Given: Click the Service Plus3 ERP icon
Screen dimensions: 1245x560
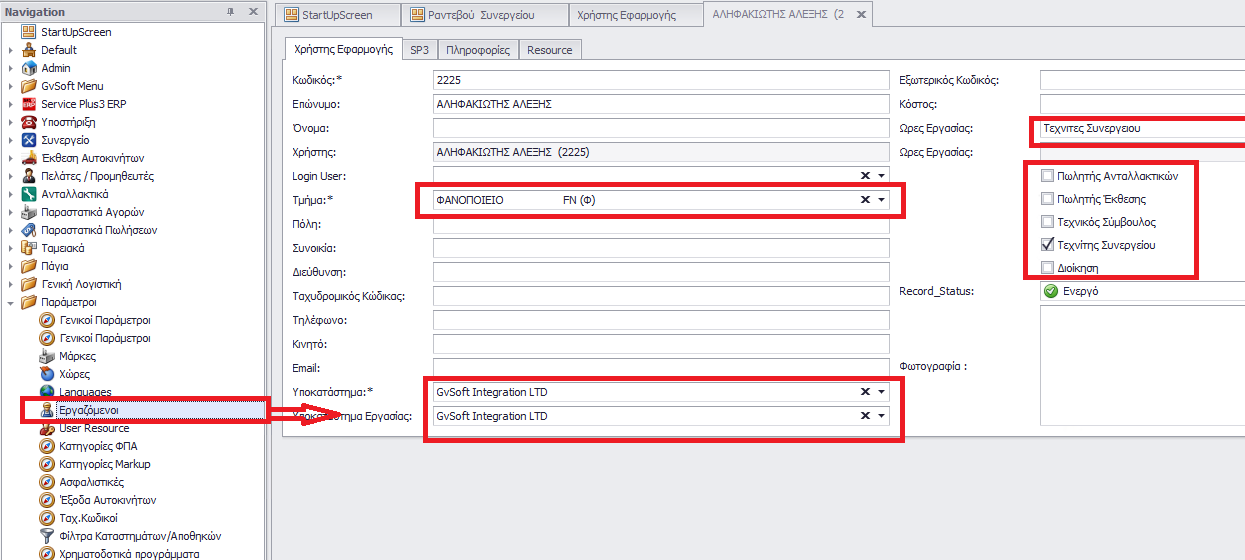Looking at the screenshot, I should click(29, 104).
